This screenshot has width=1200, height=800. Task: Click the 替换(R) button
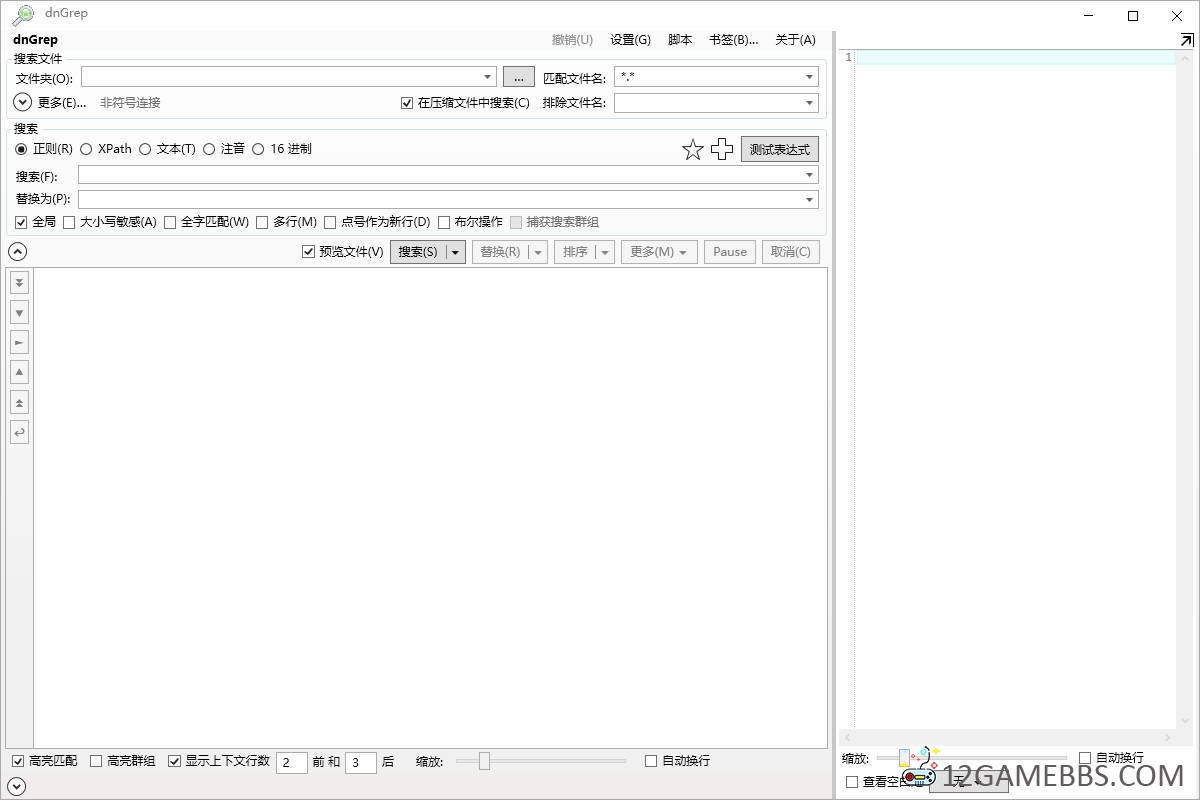coord(500,252)
